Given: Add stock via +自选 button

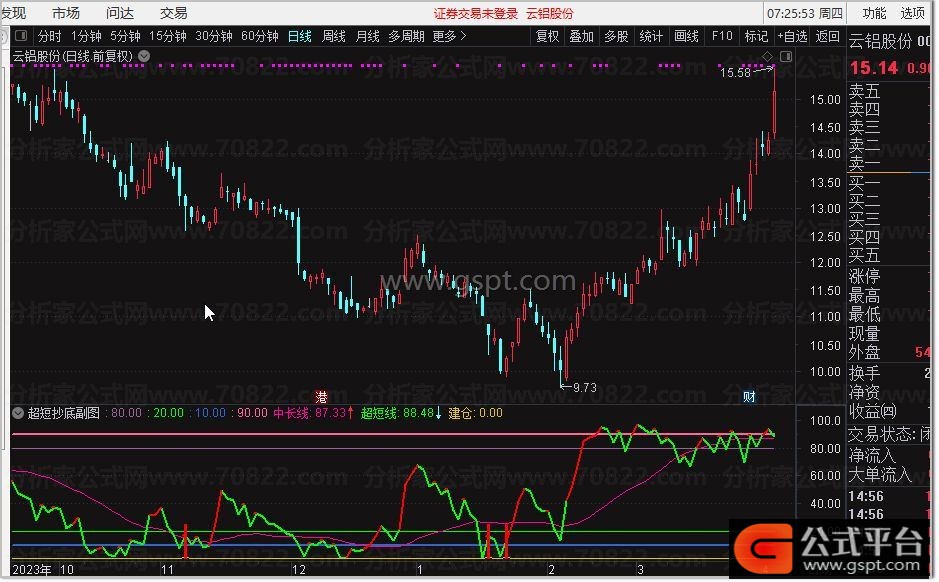Looking at the screenshot, I should (792, 37).
